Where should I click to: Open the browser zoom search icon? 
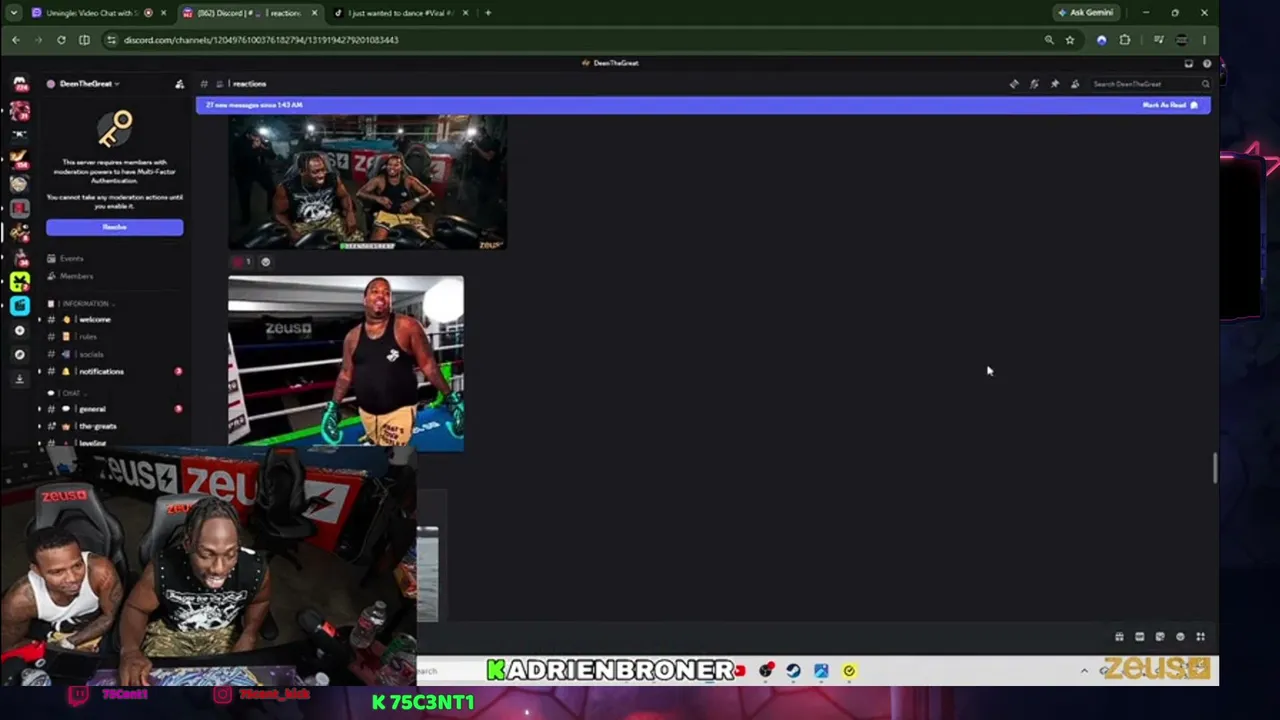click(1049, 40)
